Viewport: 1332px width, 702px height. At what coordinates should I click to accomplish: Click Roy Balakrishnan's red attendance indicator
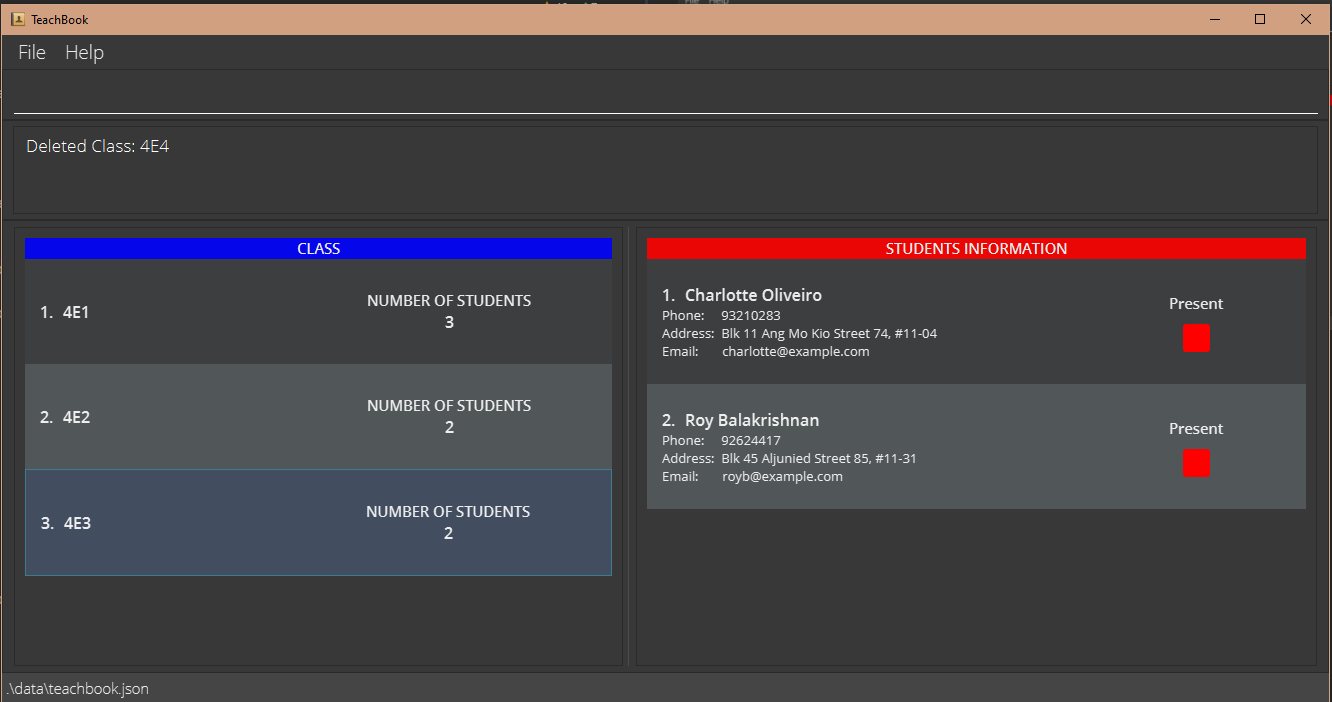click(x=1196, y=463)
